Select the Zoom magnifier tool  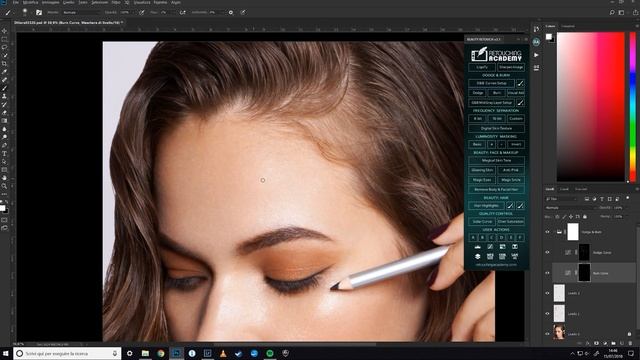pos(4,186)
